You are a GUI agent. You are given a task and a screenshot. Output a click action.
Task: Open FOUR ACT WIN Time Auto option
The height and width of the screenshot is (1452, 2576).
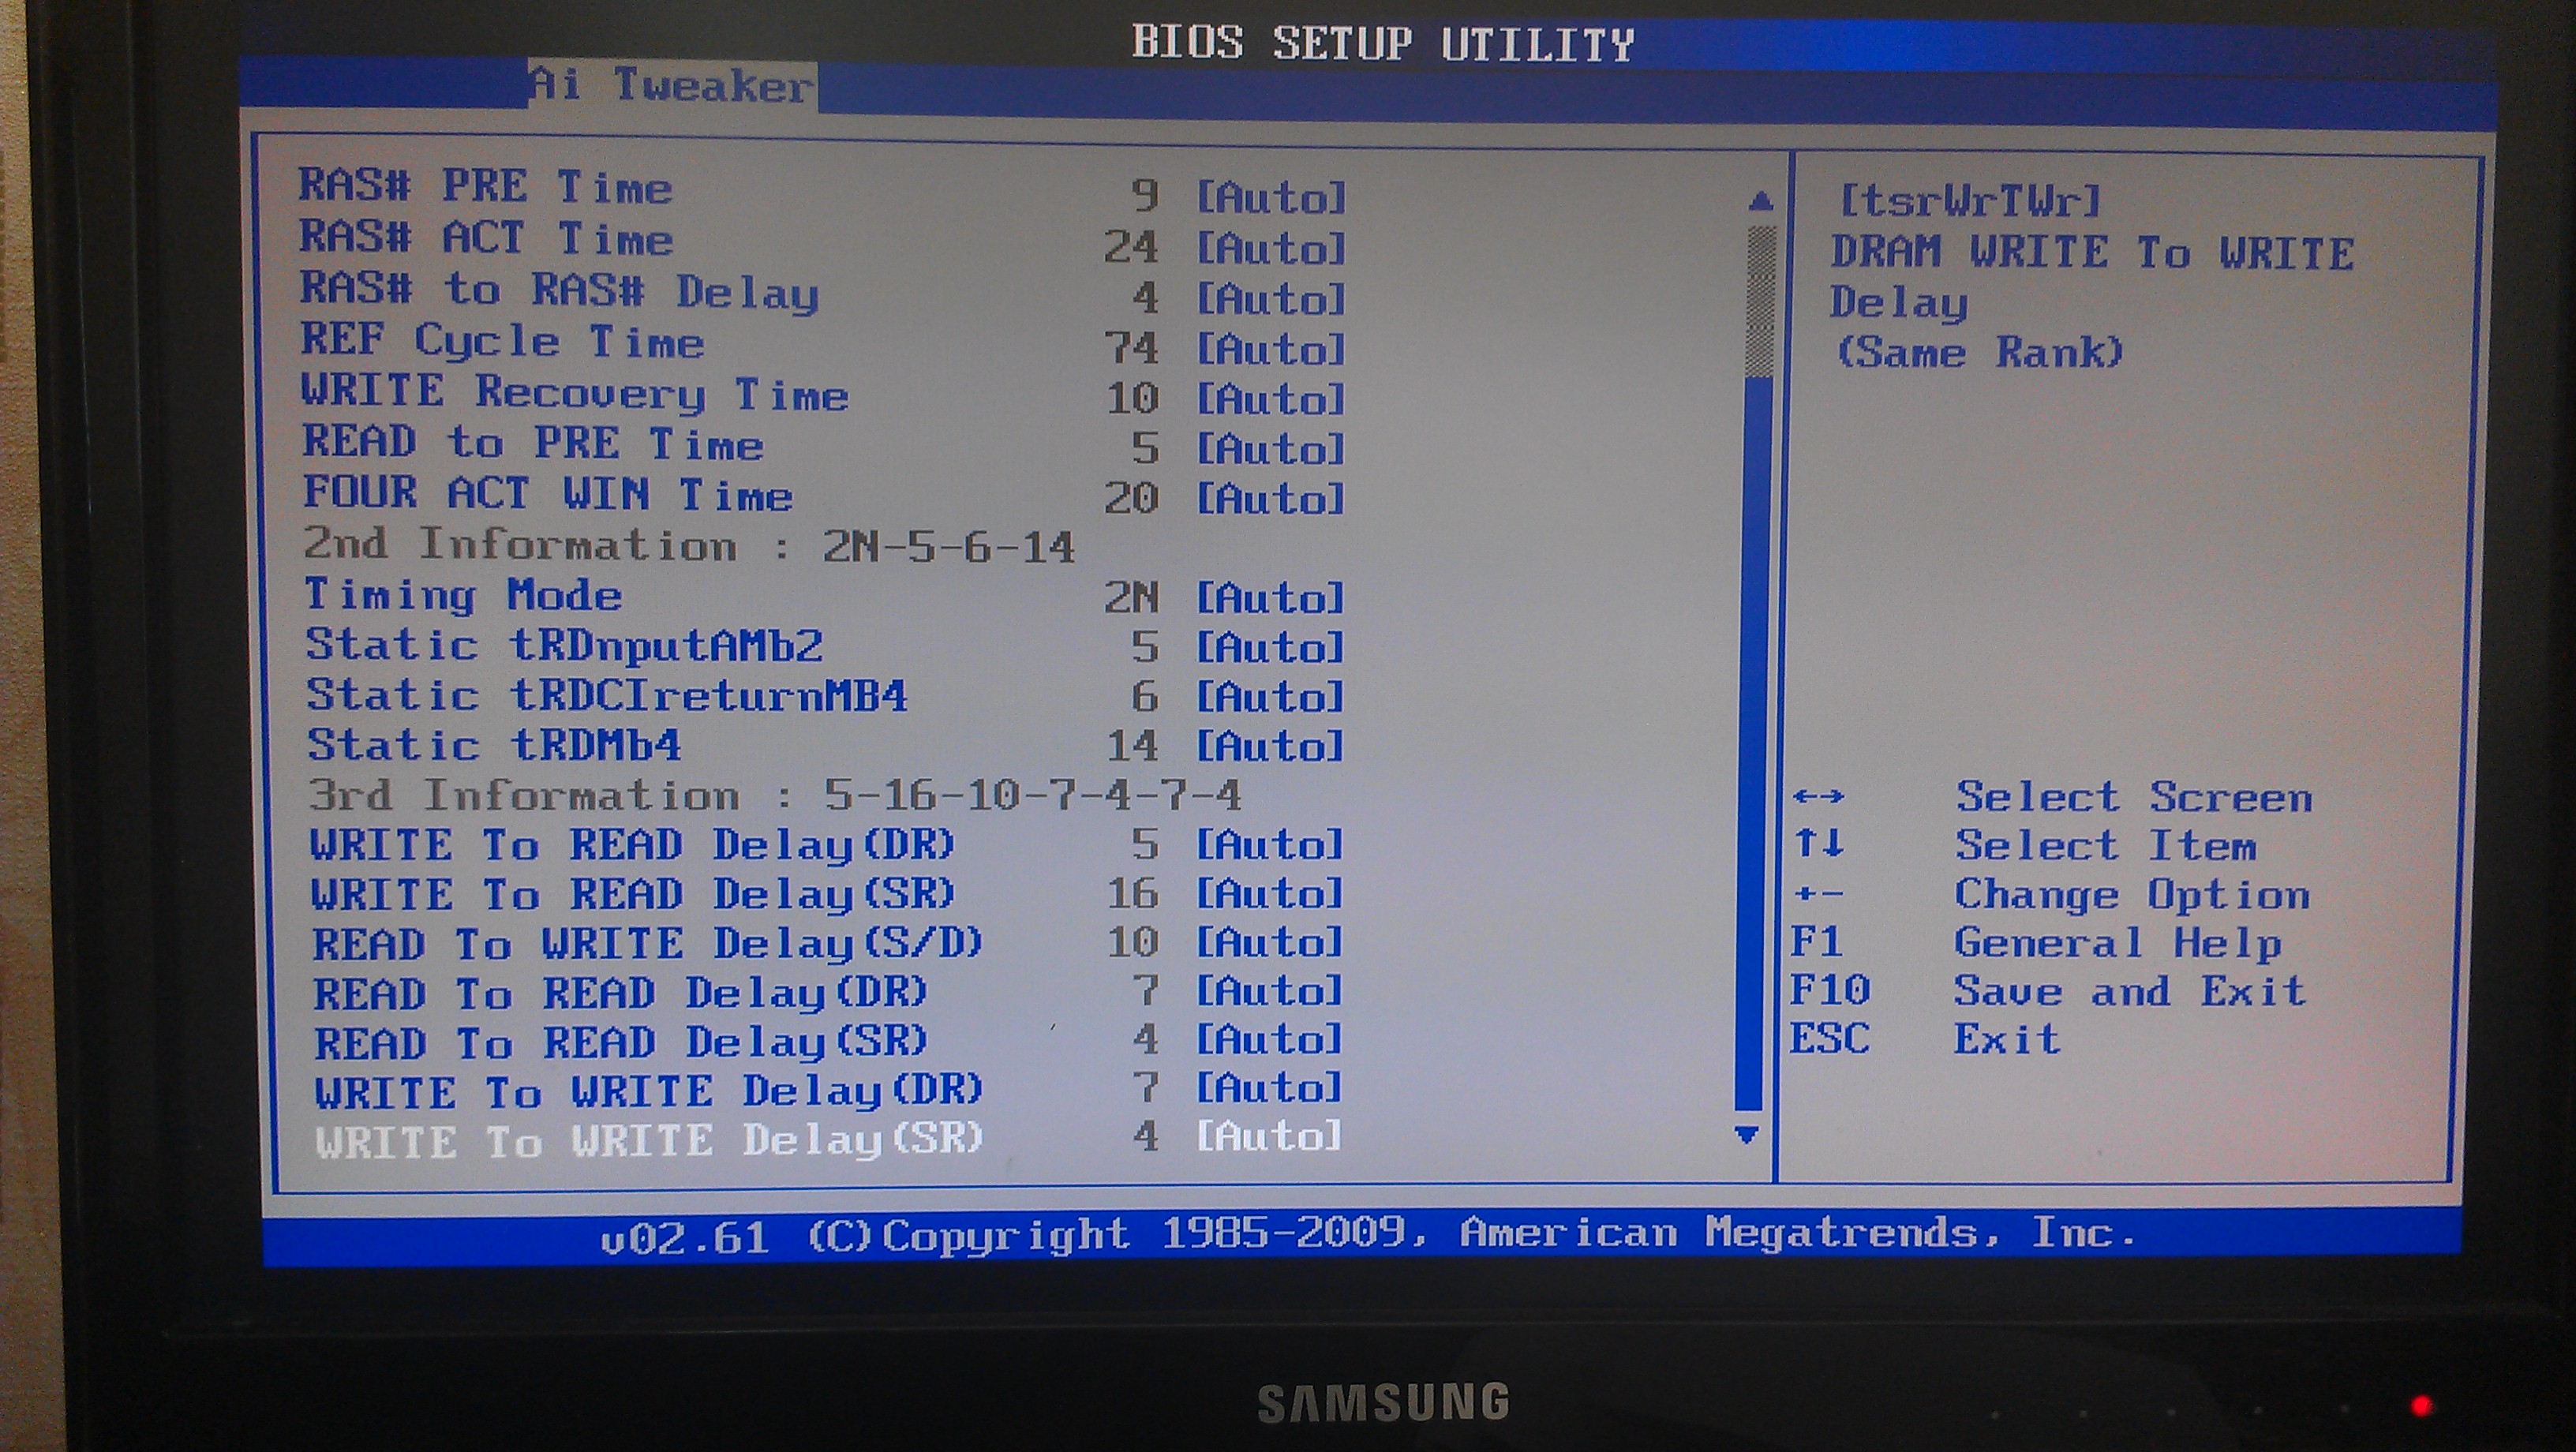click(1271, 498)
